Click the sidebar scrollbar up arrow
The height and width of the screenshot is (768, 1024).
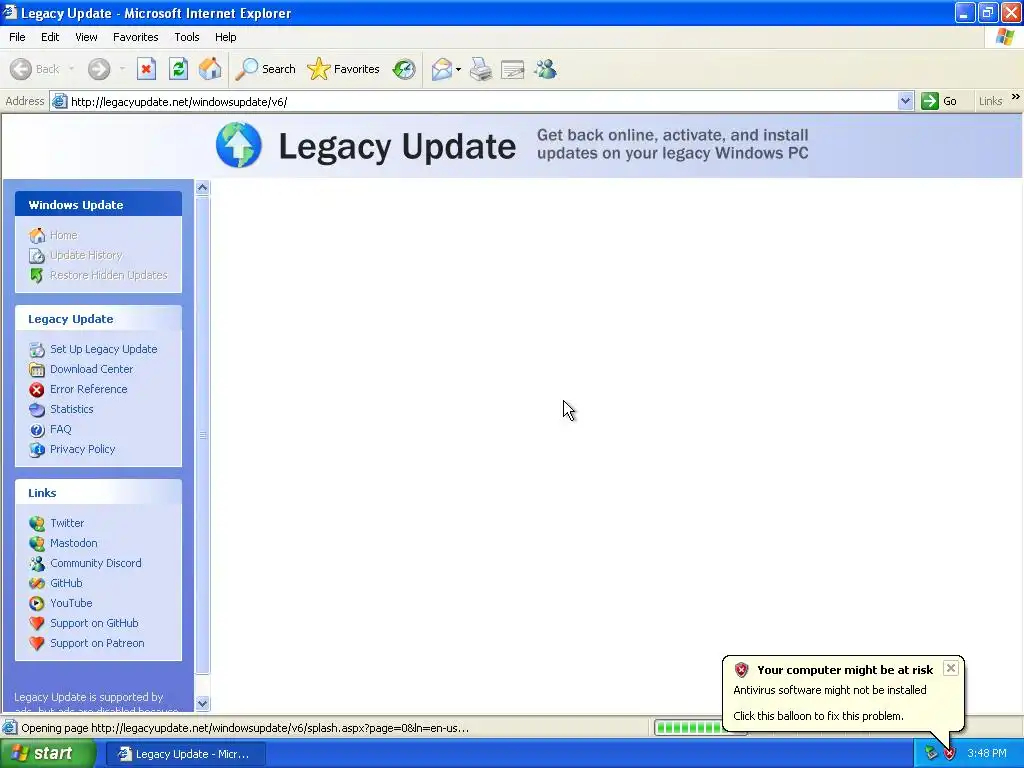point(202,188)
